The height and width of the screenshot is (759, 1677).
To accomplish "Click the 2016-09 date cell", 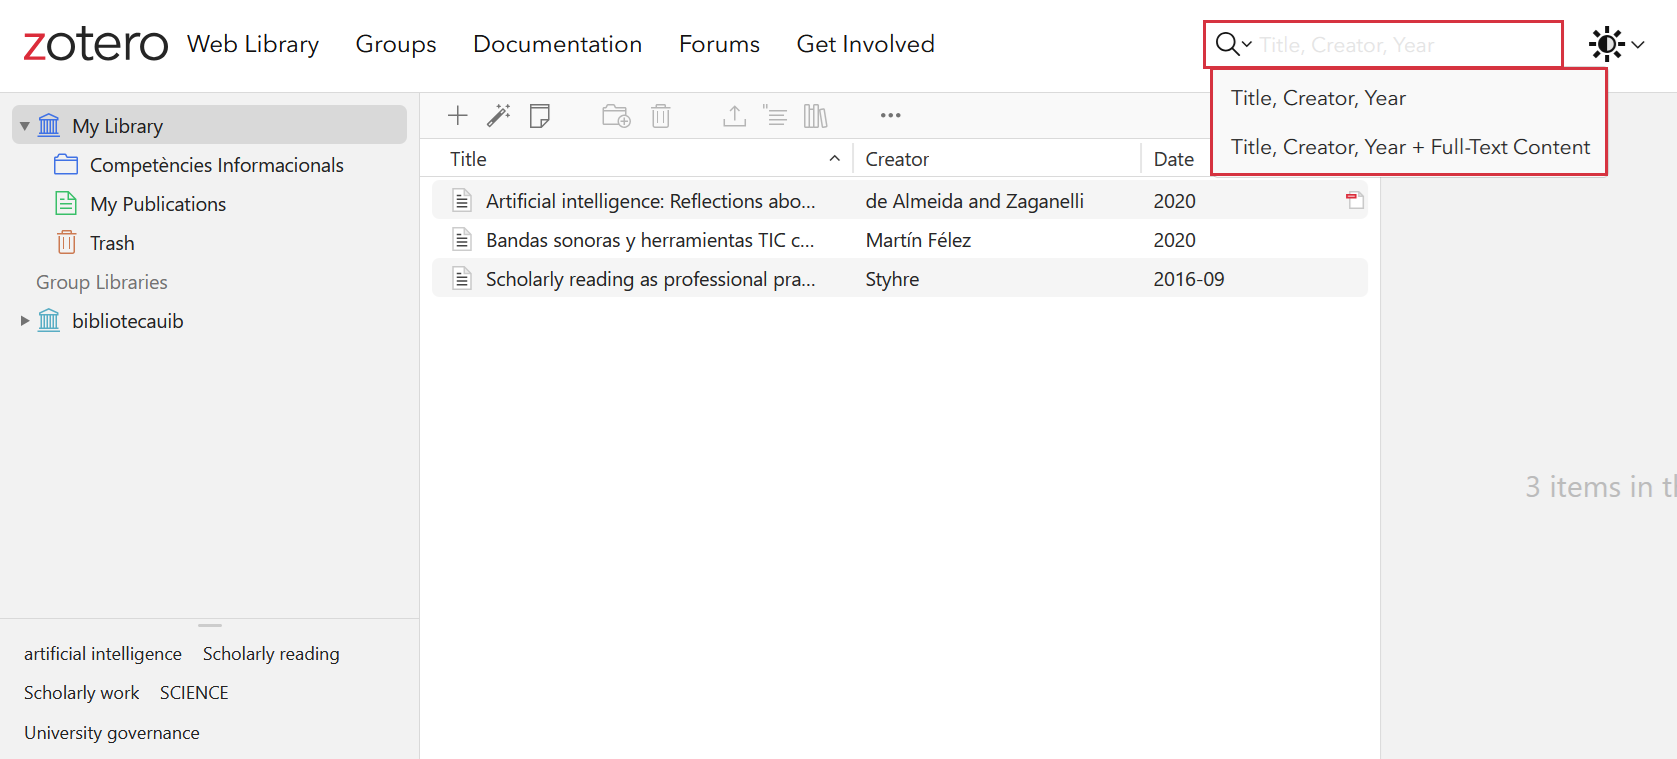I will click(1188, 279).
